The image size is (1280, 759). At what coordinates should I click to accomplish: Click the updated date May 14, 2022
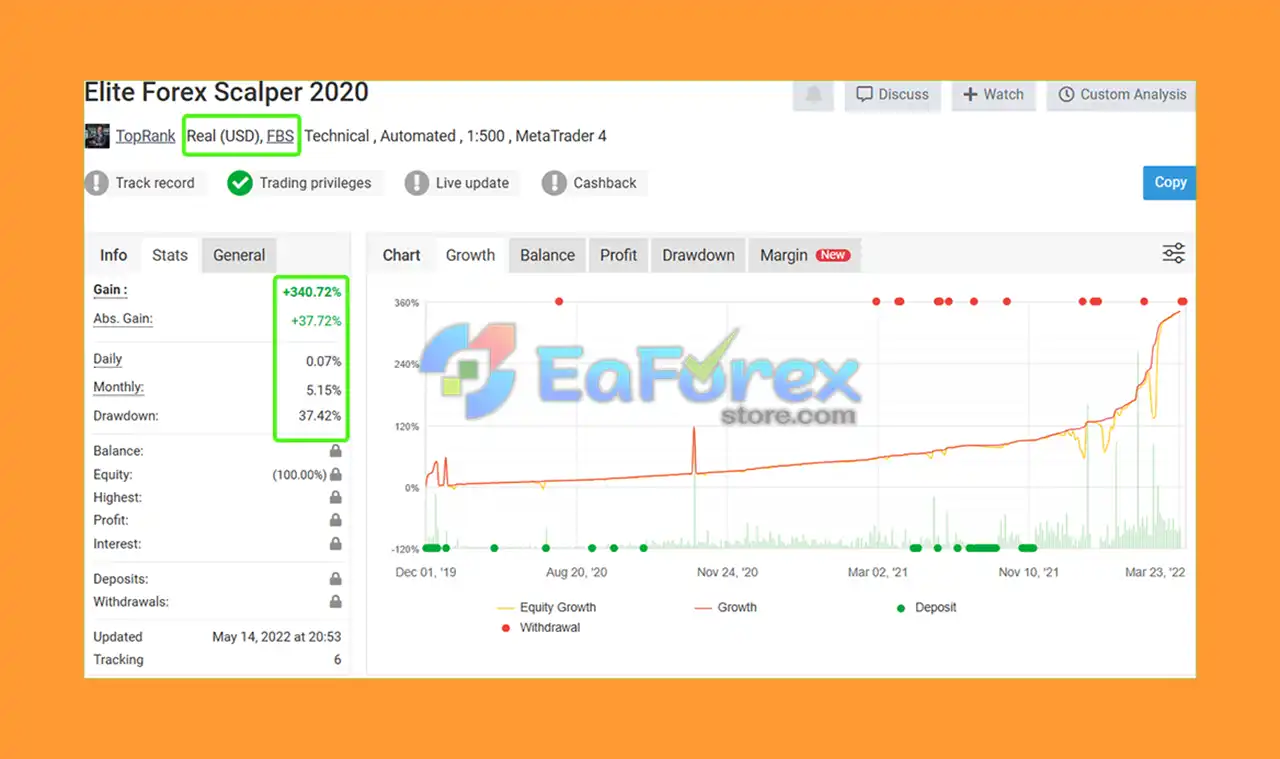(x=277, y=637)
